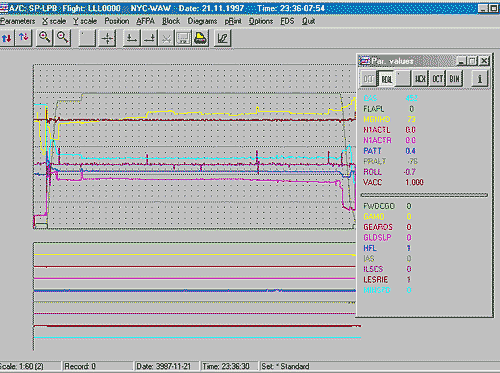500x373 pixels.
Task: Click the Time 23:36:30 status field
Action: [229, 366]
